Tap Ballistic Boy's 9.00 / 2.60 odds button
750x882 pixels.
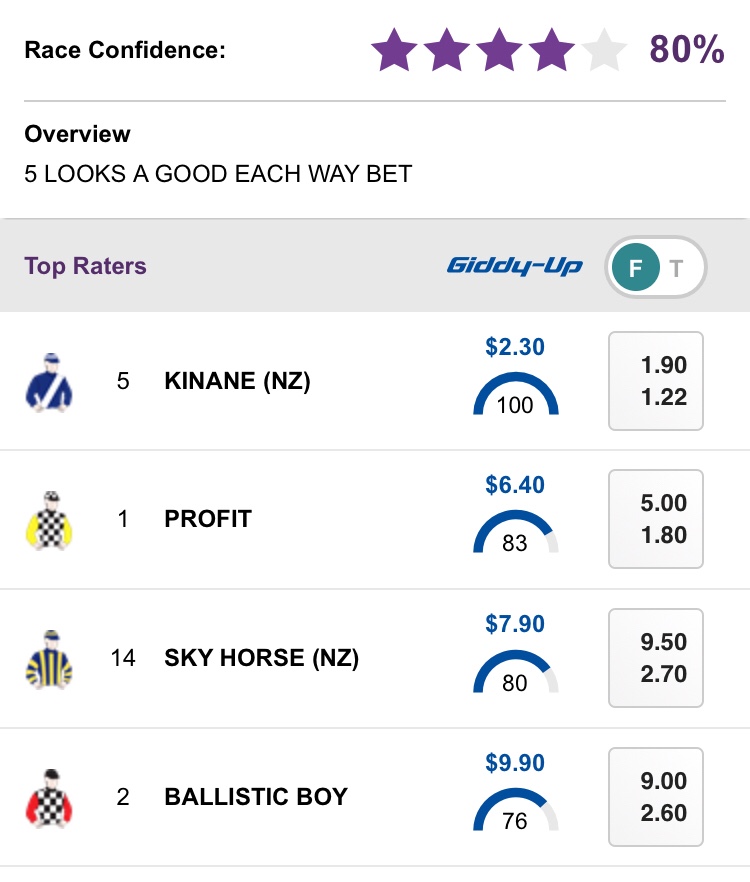click(656, 797)
